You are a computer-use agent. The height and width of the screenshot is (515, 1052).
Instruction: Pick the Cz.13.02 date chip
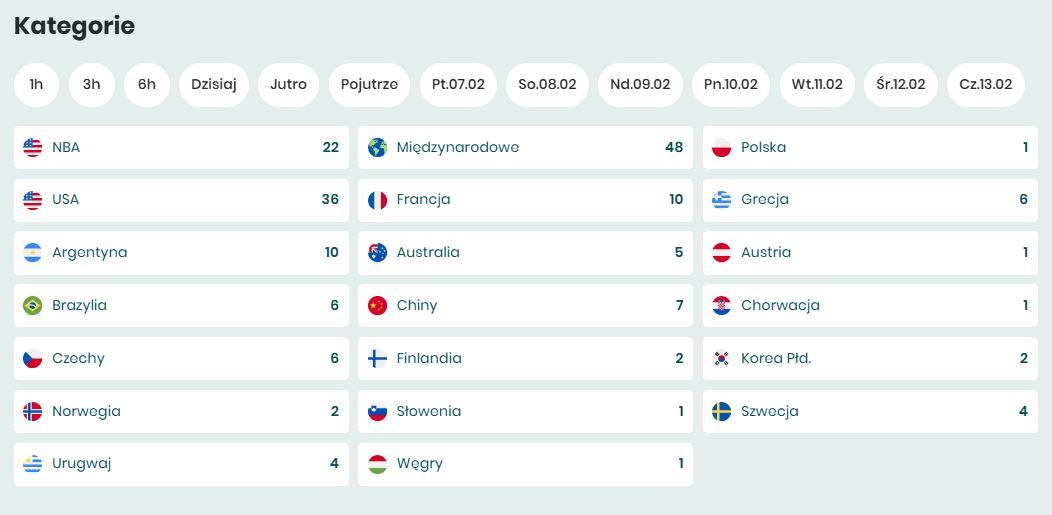click(985, 85)
